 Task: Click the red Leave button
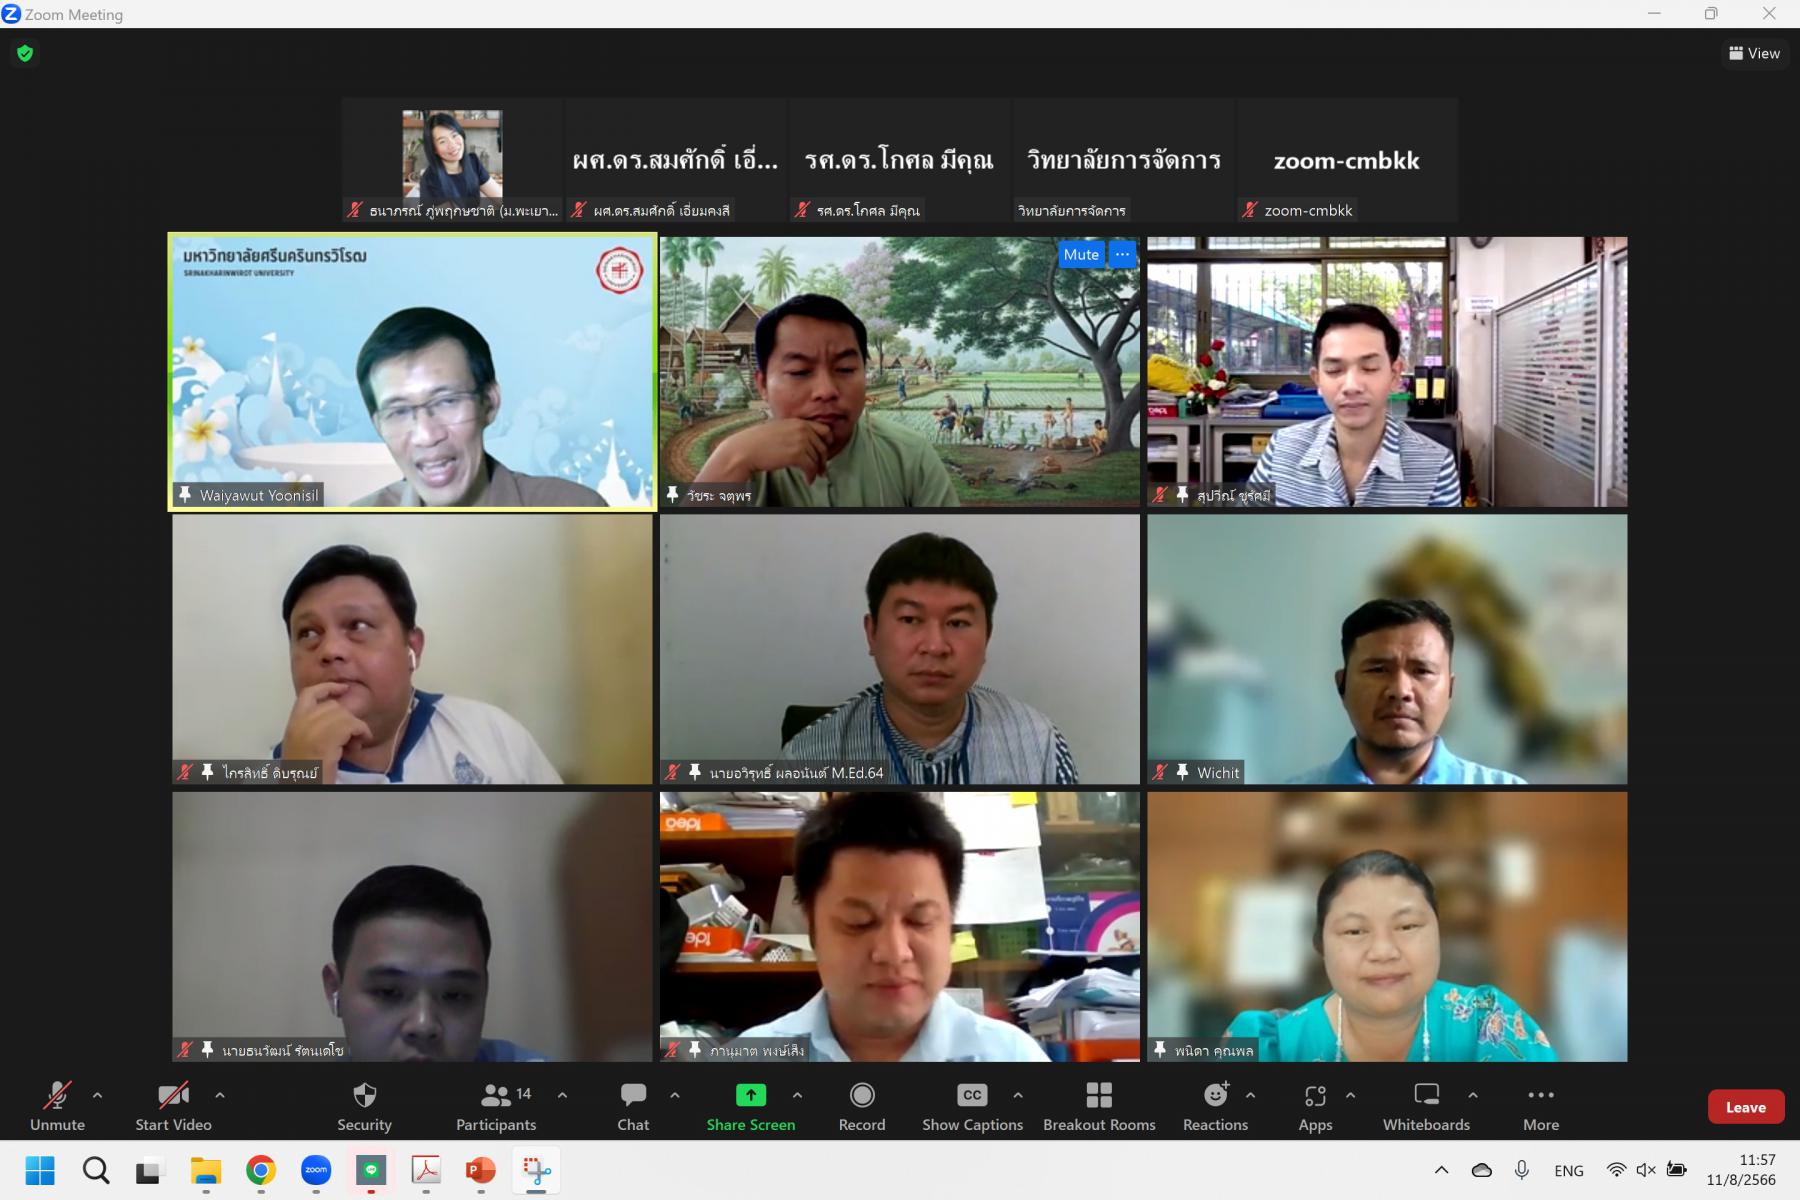1746,1107
